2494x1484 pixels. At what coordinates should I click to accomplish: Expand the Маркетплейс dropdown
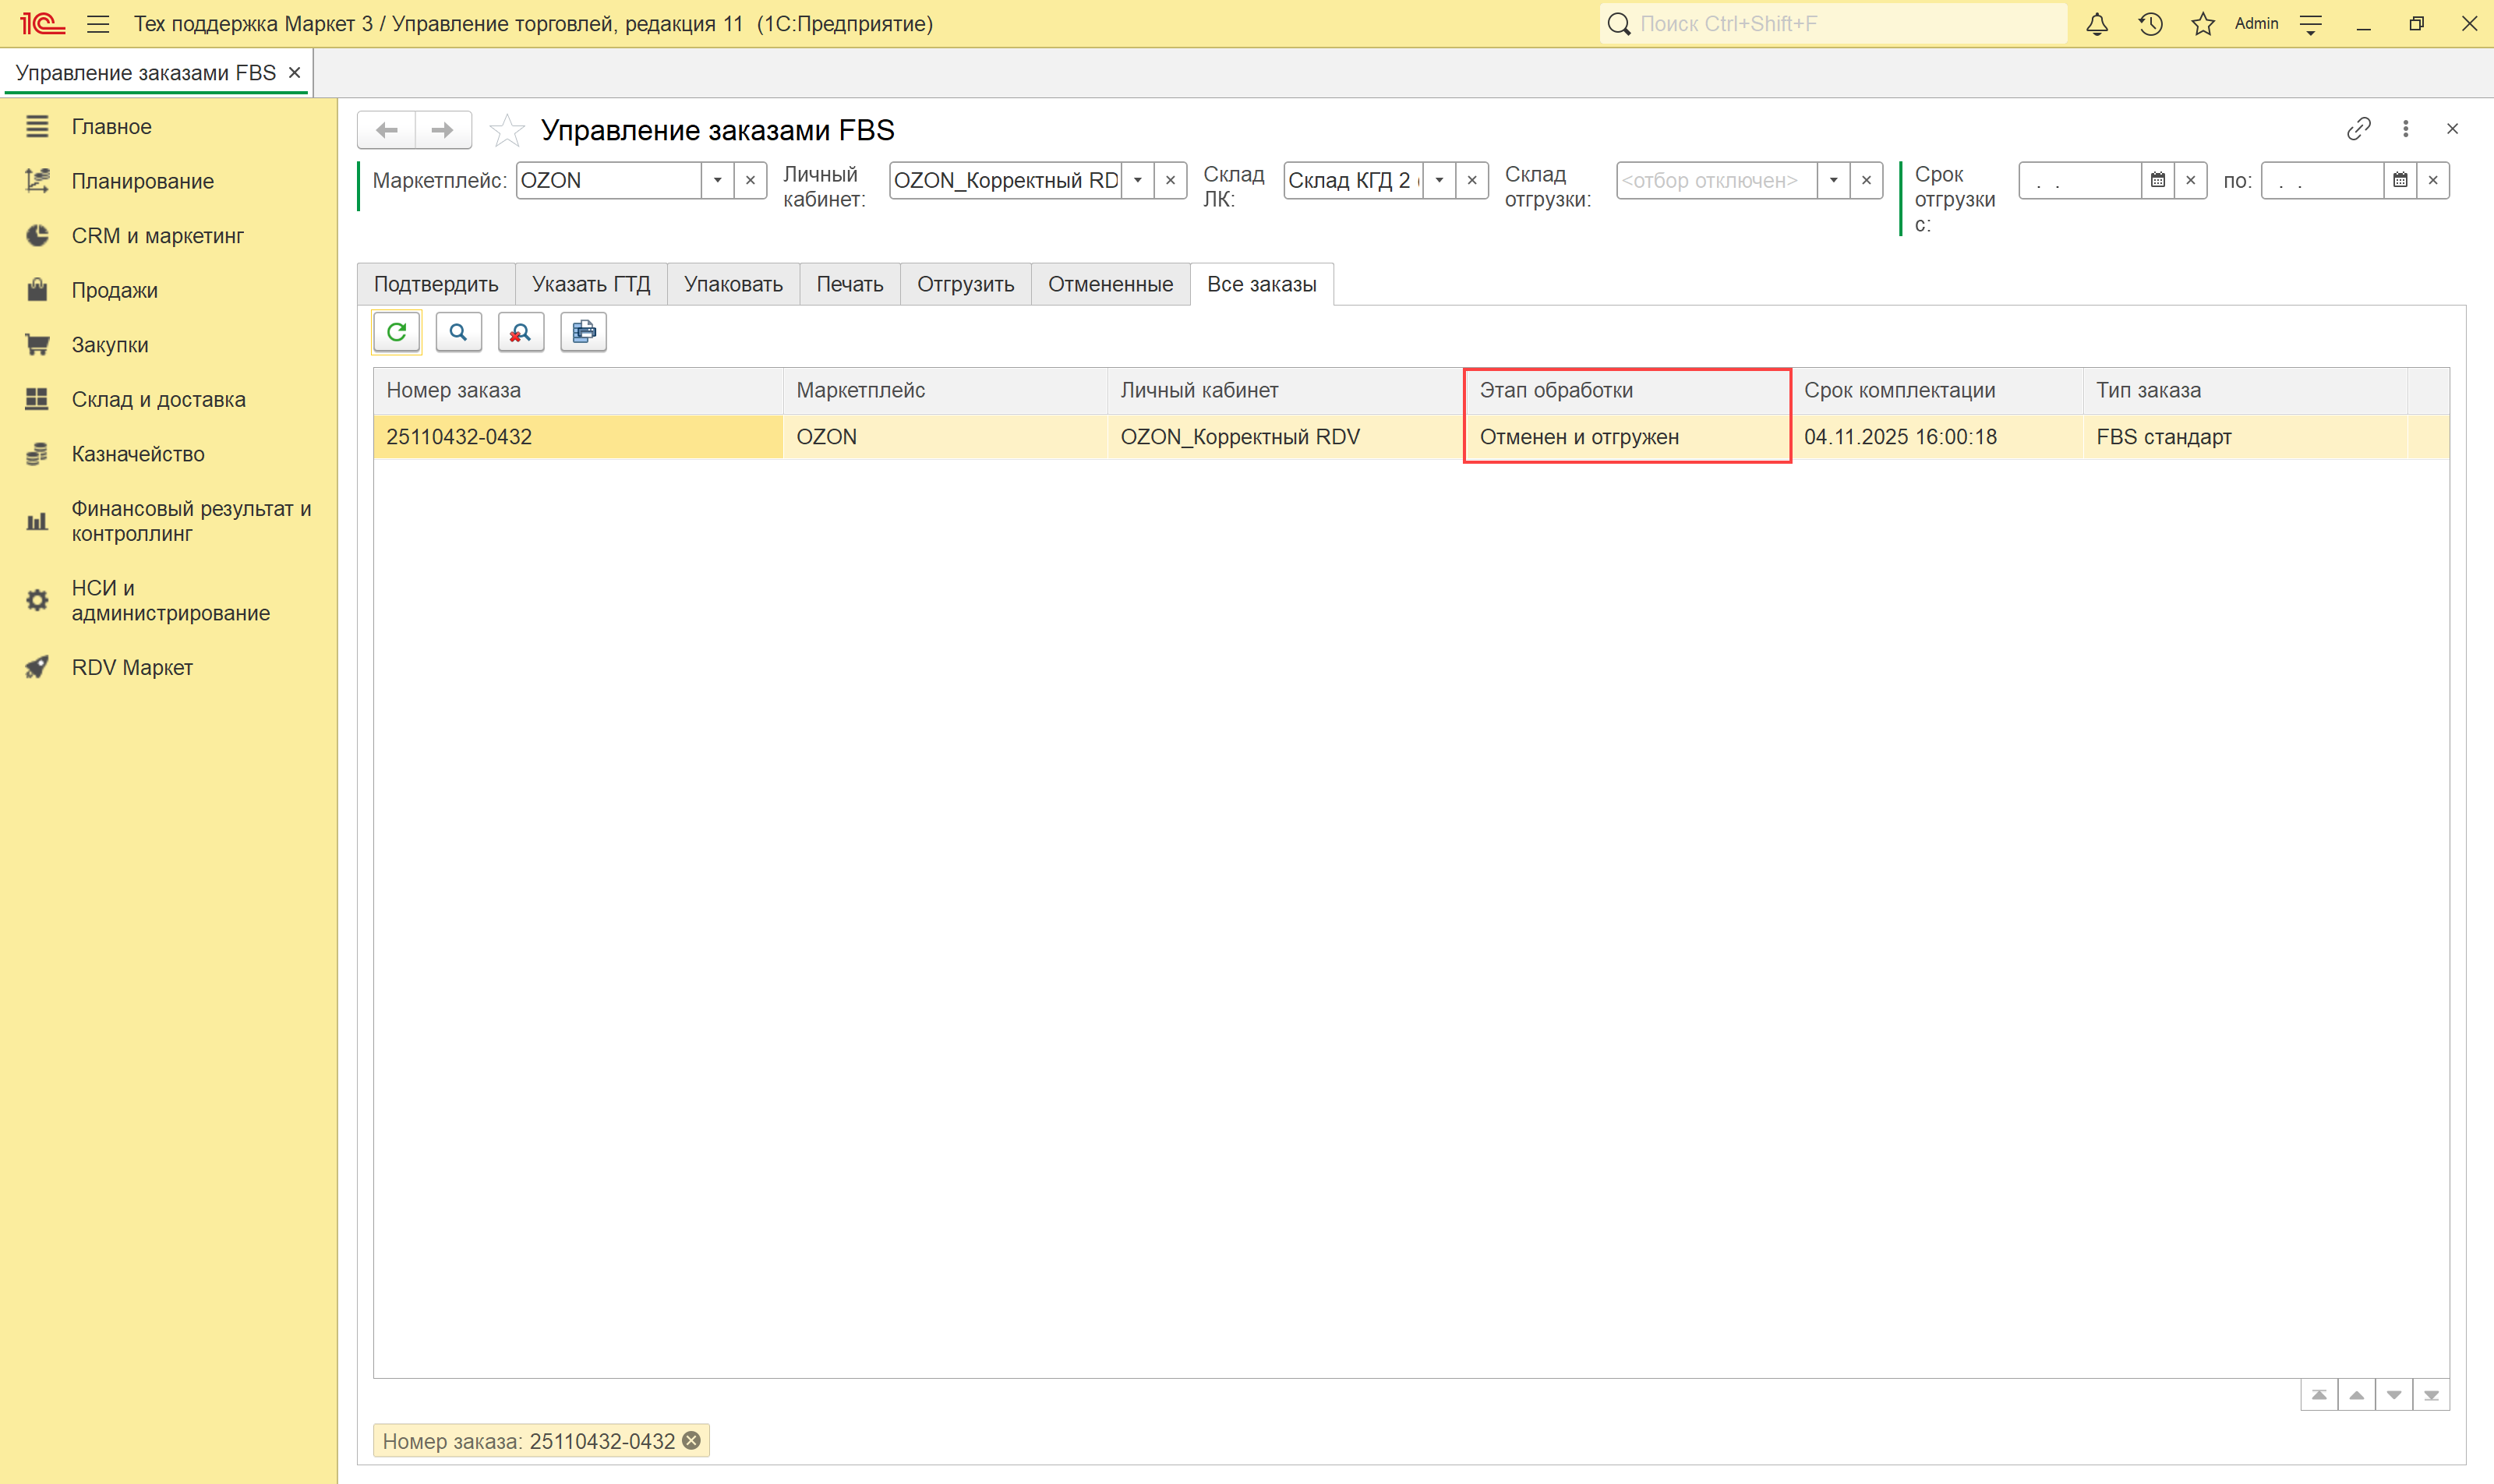[x=717, y=181]
